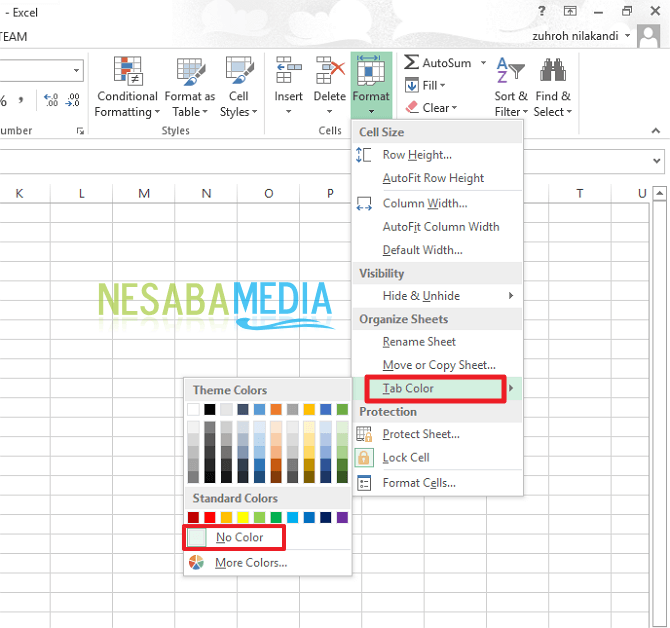Click Decrease Decimal icon
The height and width of the screenshot is (628, 670).
point(73,100)
